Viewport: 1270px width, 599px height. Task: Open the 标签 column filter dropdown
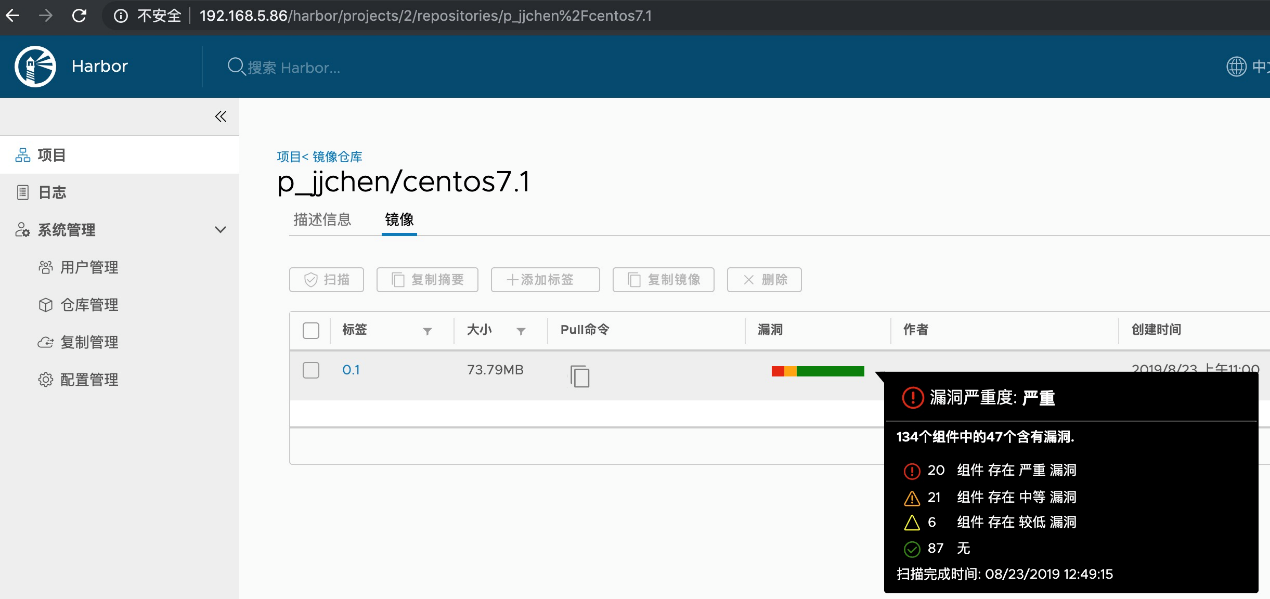click(x=428, y=331)
